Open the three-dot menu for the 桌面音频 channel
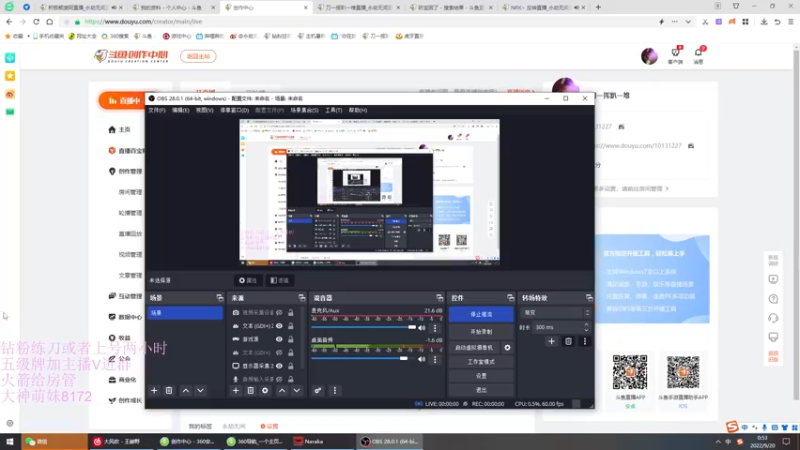This screenshot has height=450, width=800. pyautogui.click(x=435, y=359)
